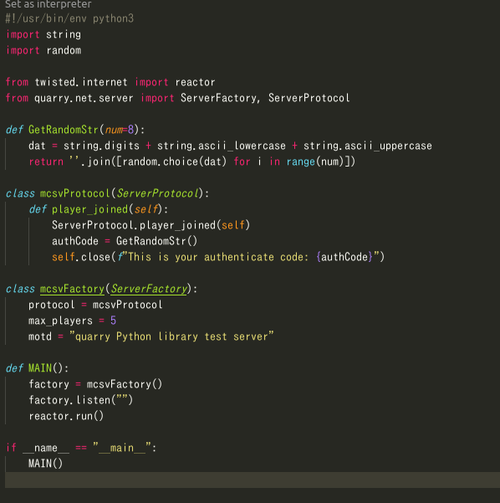500x503 pixels.
Task: Click the 'import string' line
Action: [44, 34]
